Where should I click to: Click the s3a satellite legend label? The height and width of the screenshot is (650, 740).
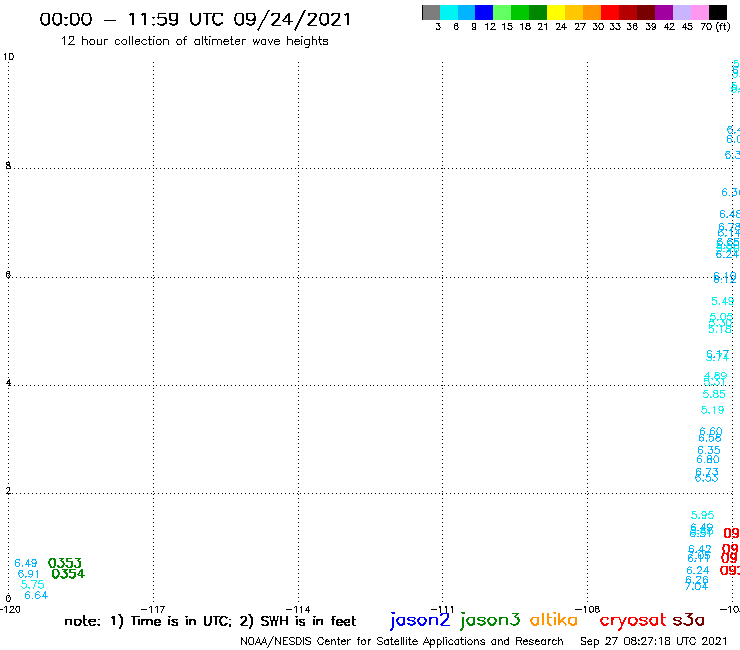pyautogui.click(x=688, y=620)
